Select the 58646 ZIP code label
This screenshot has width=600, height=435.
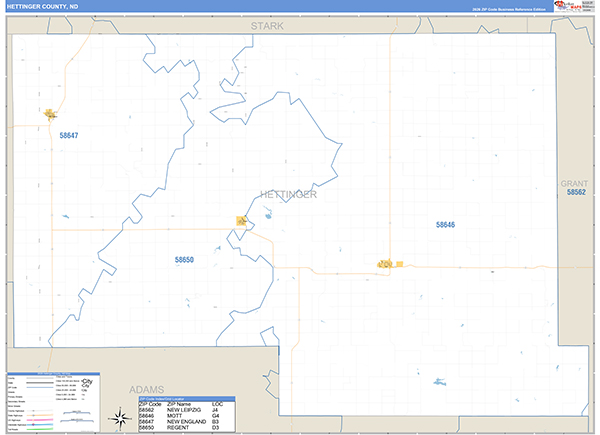point(445,225)
